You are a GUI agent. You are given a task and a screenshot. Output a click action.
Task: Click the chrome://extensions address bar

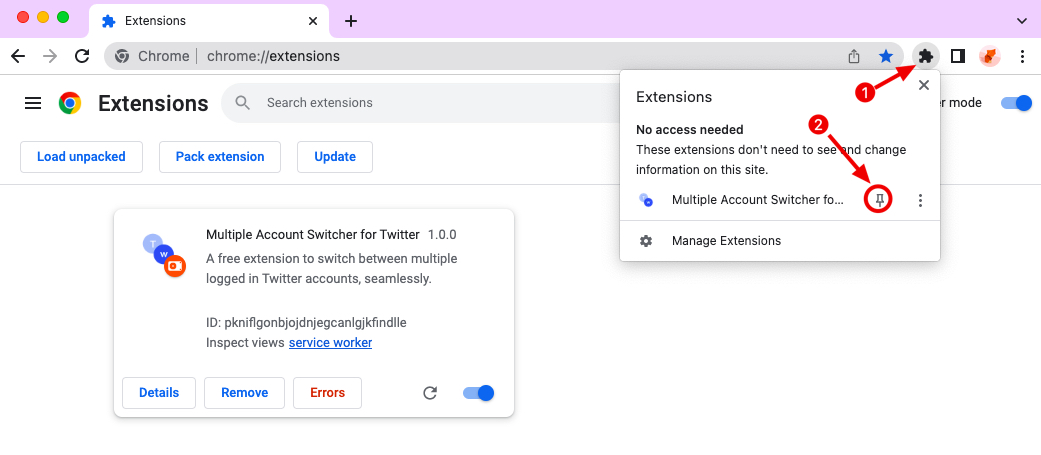tap(505, 56)
